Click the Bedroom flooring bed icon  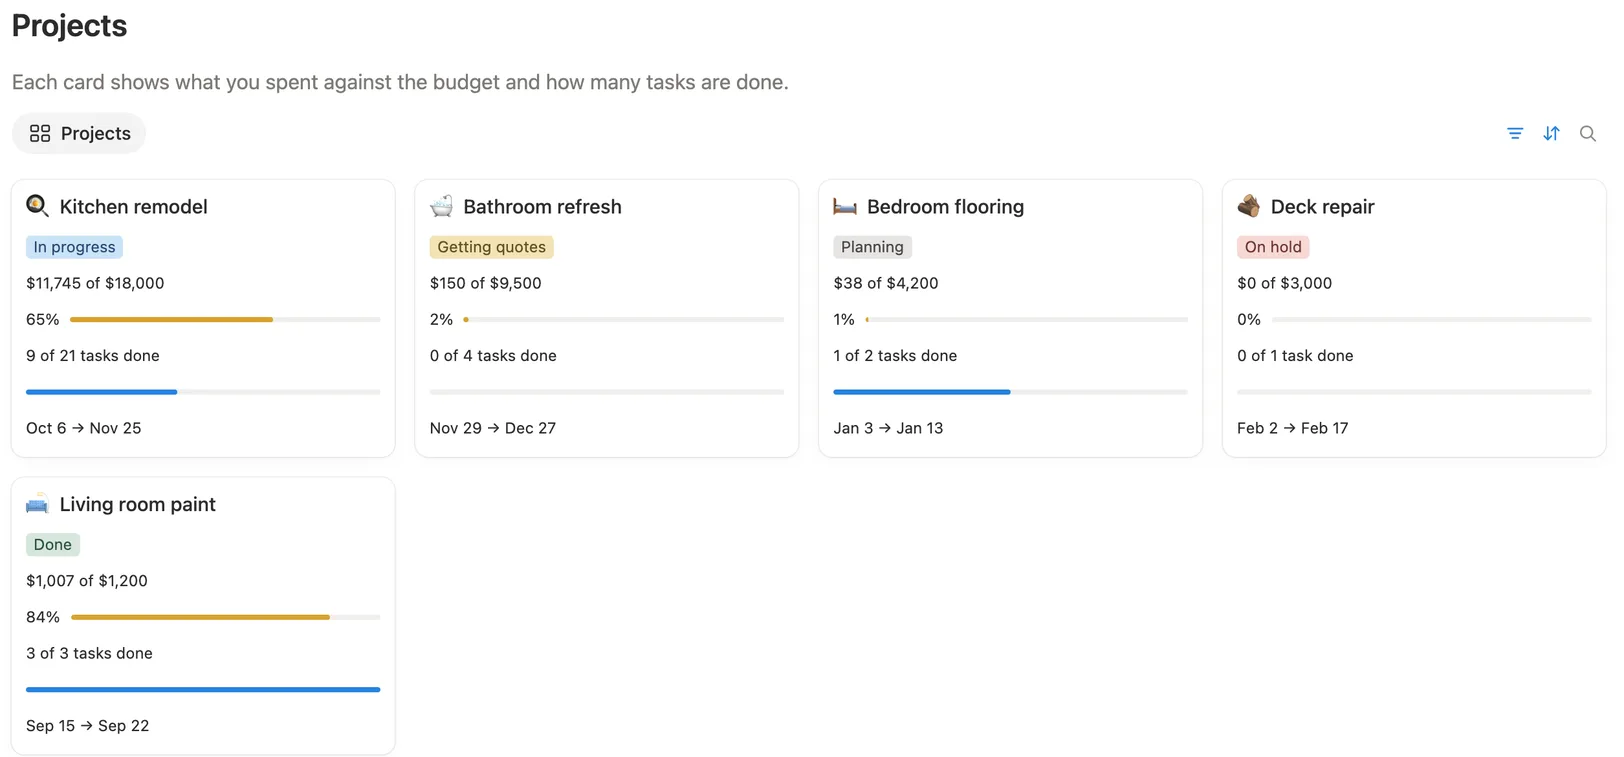coord(845,206)
